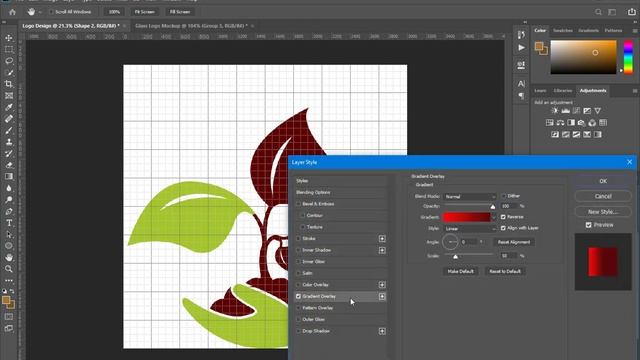This screenshot has width=640, height=360.
Task: Enable the Inner Shadow checkbox
Action: [x=298, y=250]
